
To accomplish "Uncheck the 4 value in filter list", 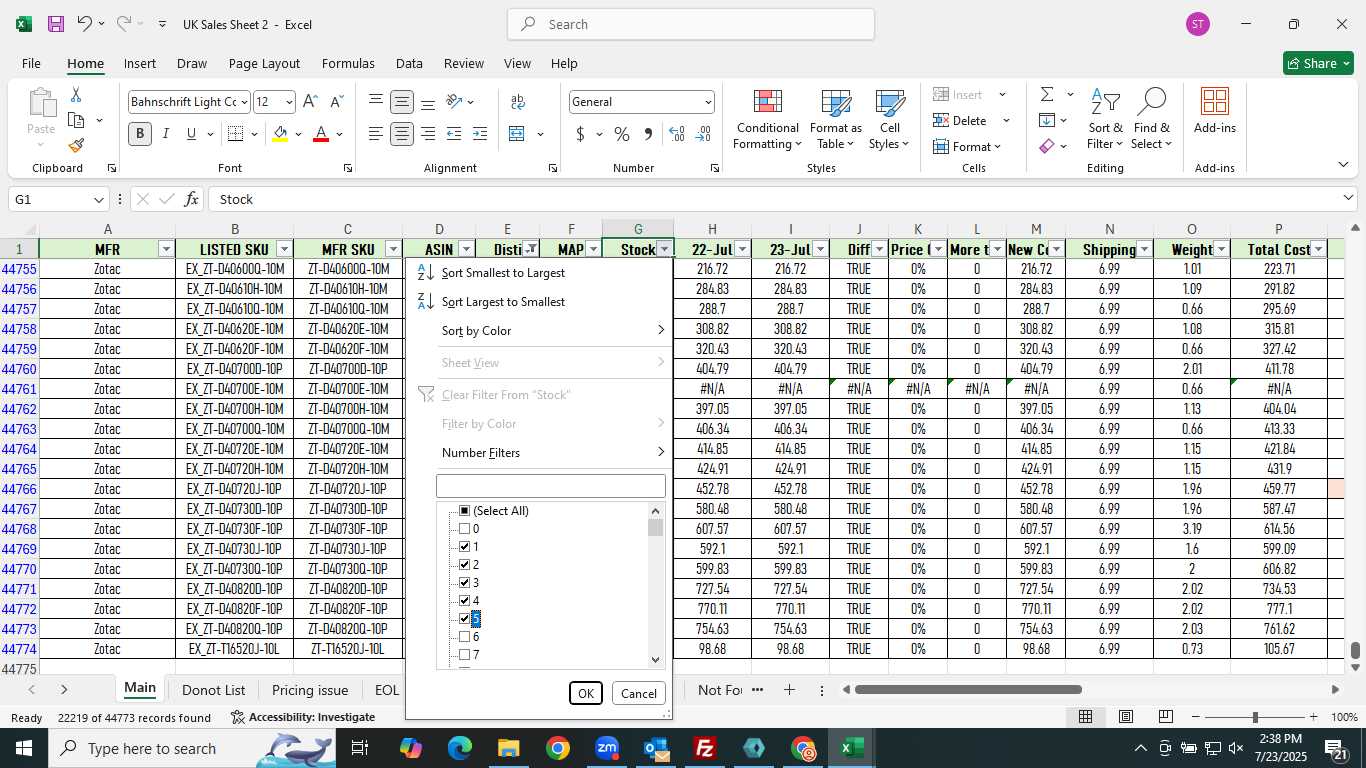I will point(464,601).
